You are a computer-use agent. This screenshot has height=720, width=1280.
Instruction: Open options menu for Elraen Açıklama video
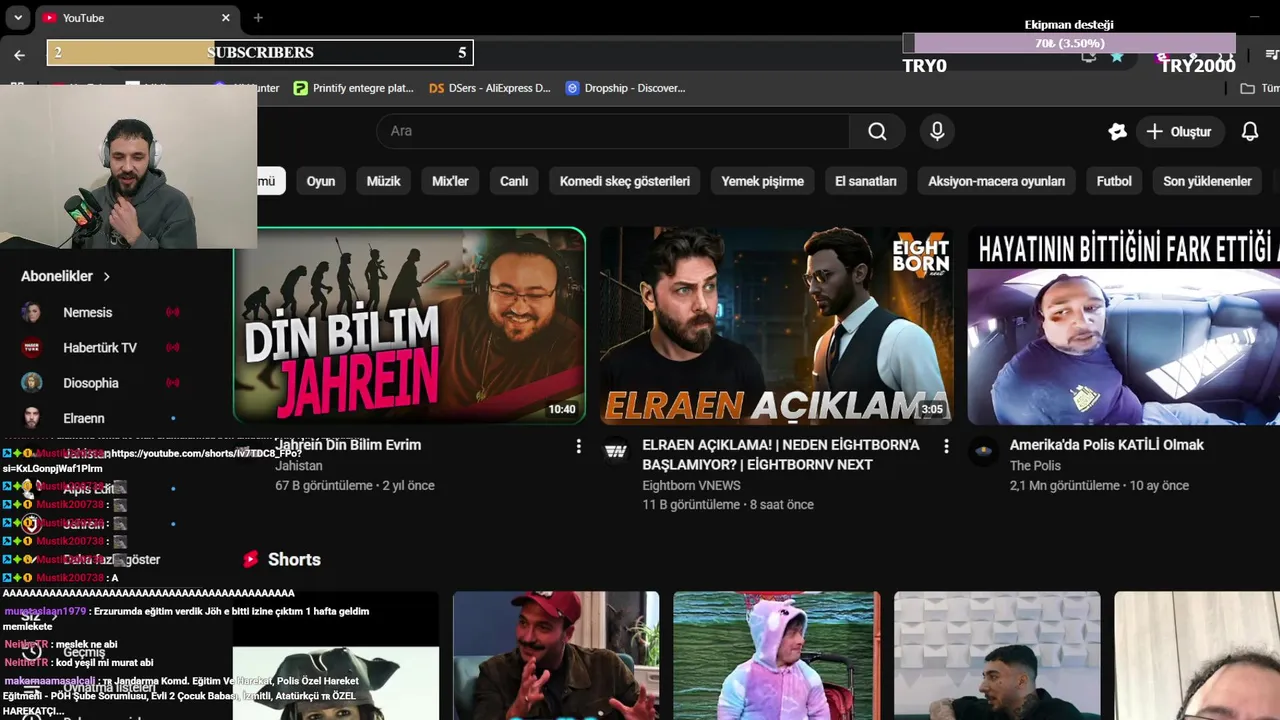point(946,446)
